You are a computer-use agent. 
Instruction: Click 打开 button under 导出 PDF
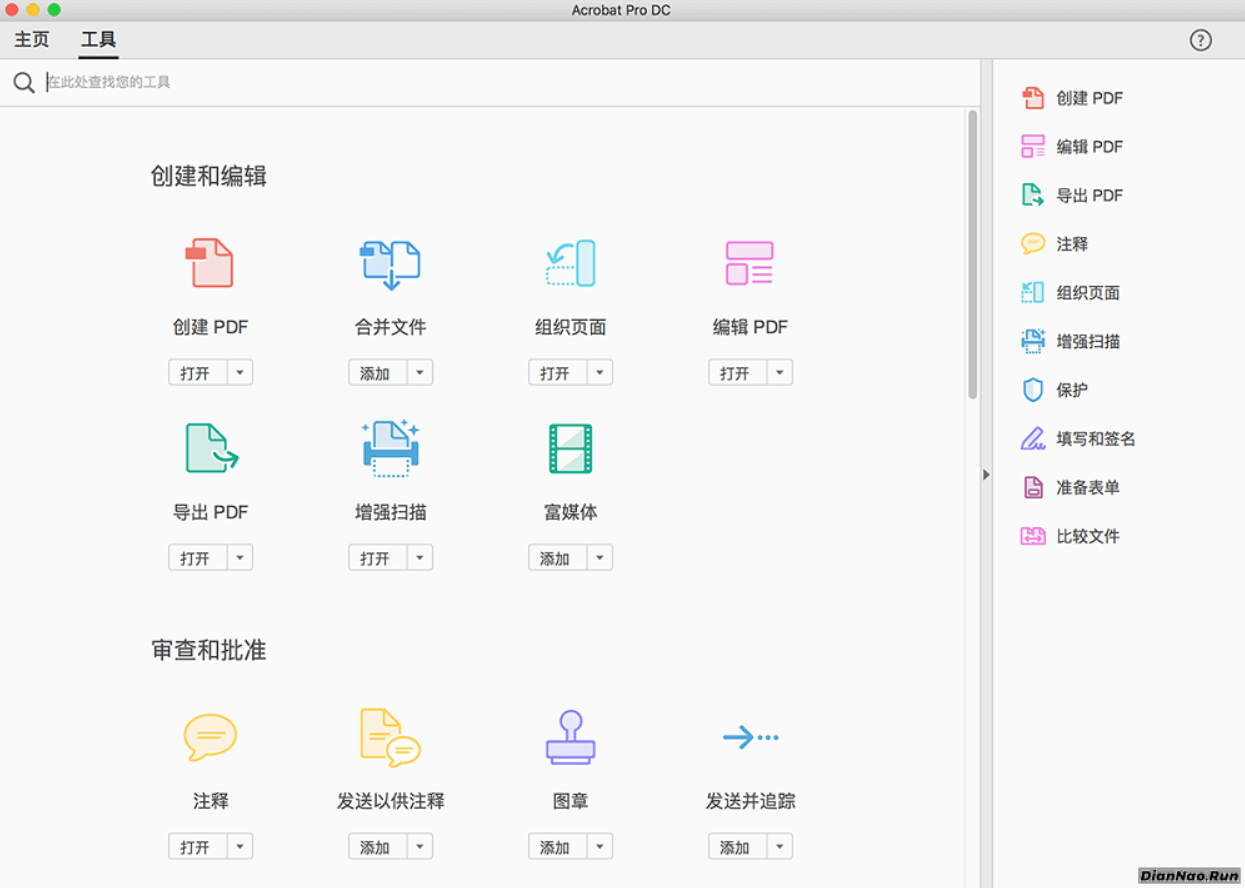click(x=197, y=558)
